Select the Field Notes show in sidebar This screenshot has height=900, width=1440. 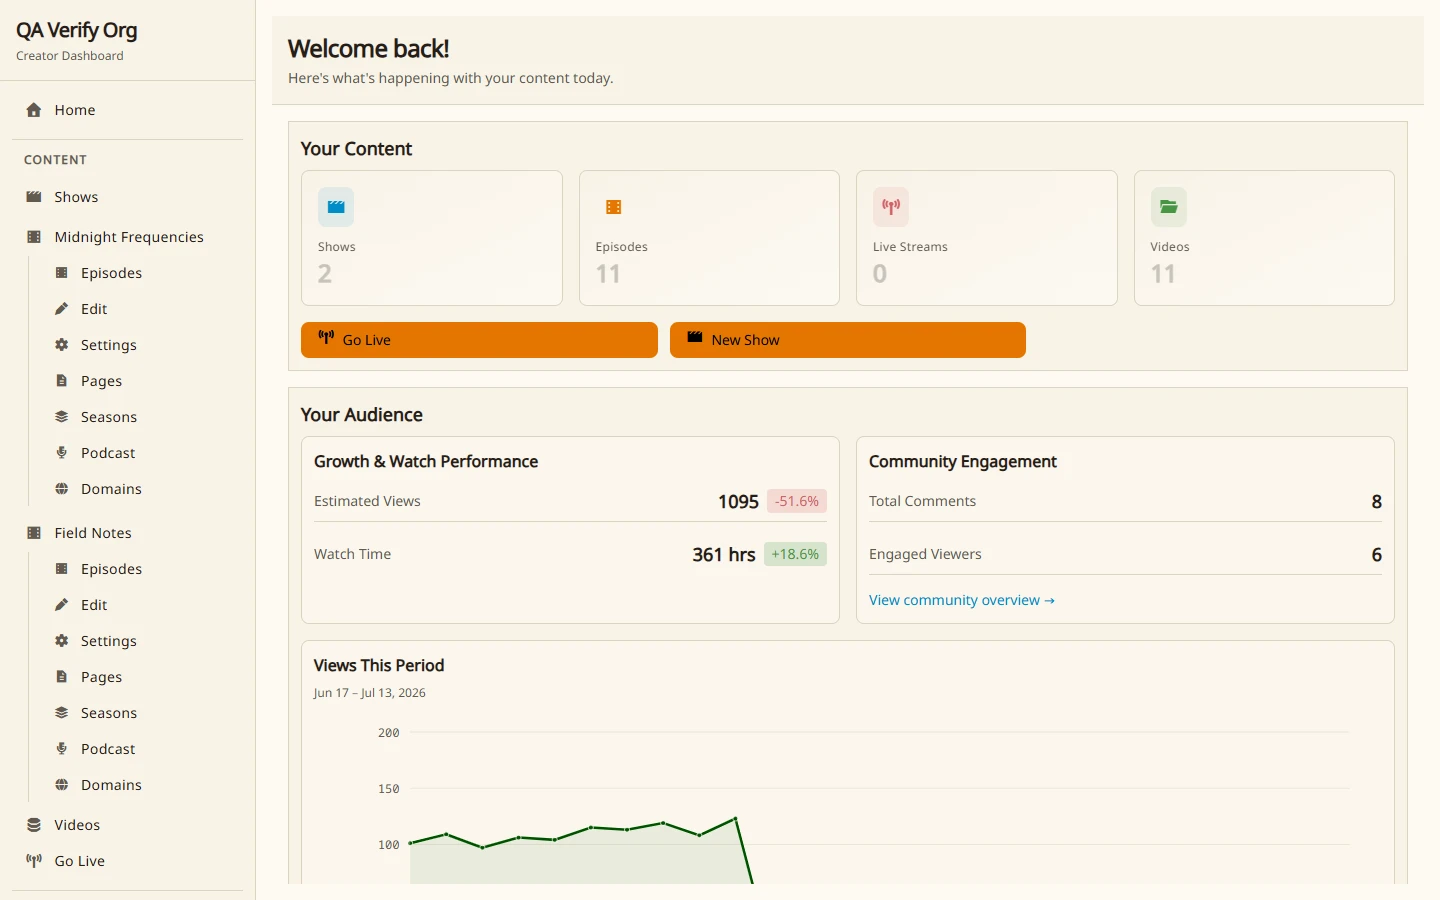click(127, 533)
